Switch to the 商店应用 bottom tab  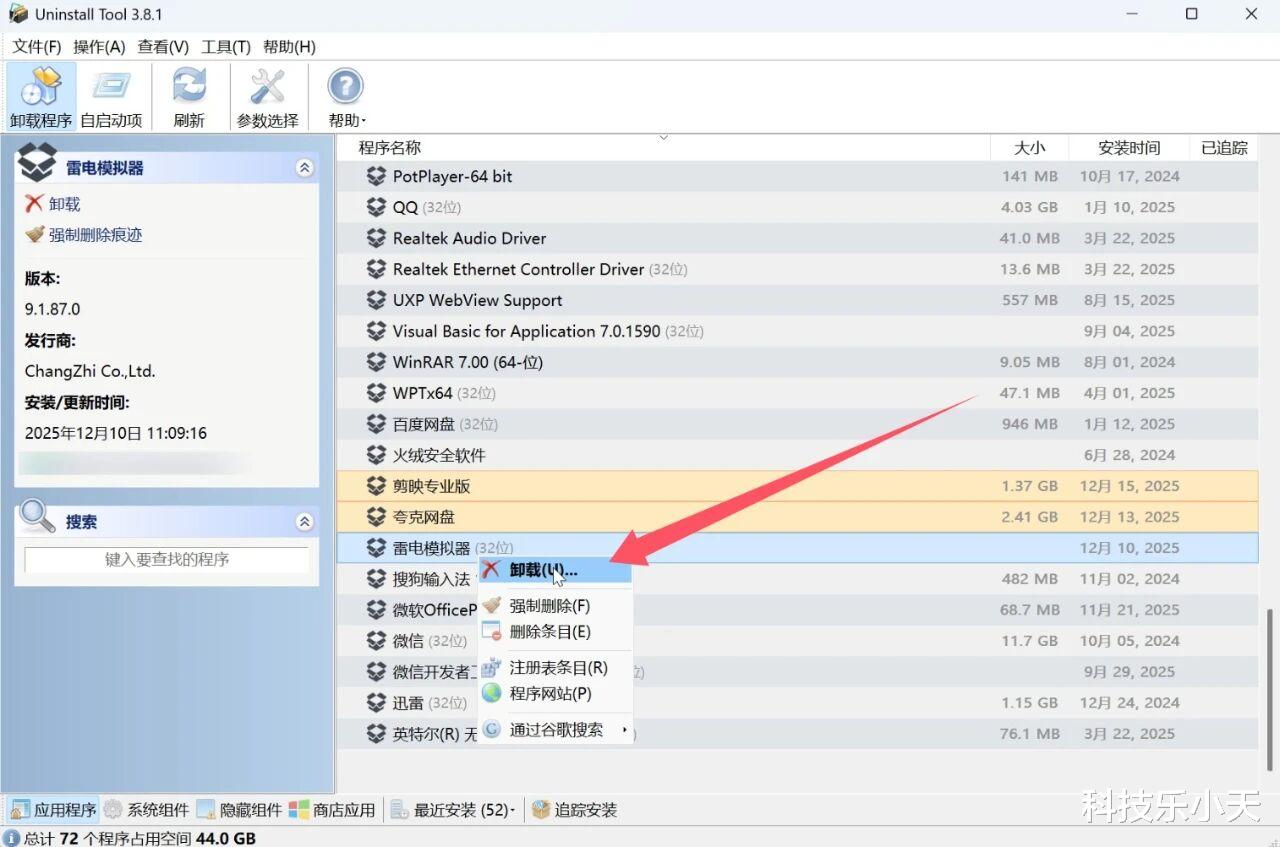click(333, 810)
